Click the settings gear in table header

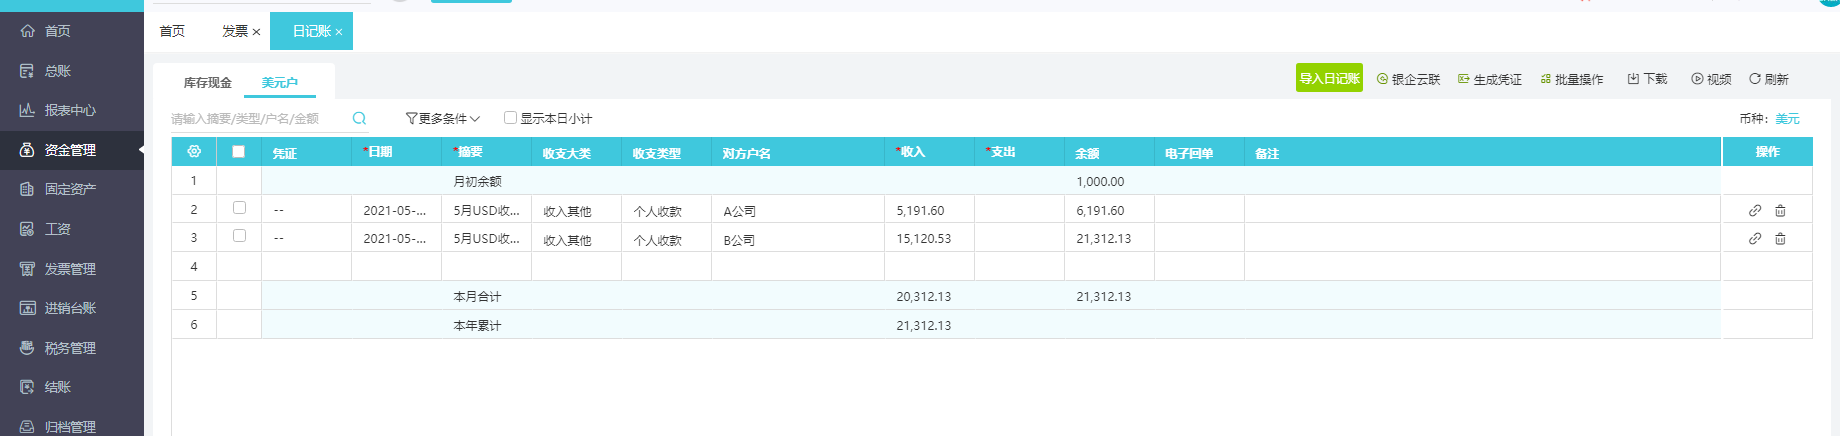[x=194, y=152]
